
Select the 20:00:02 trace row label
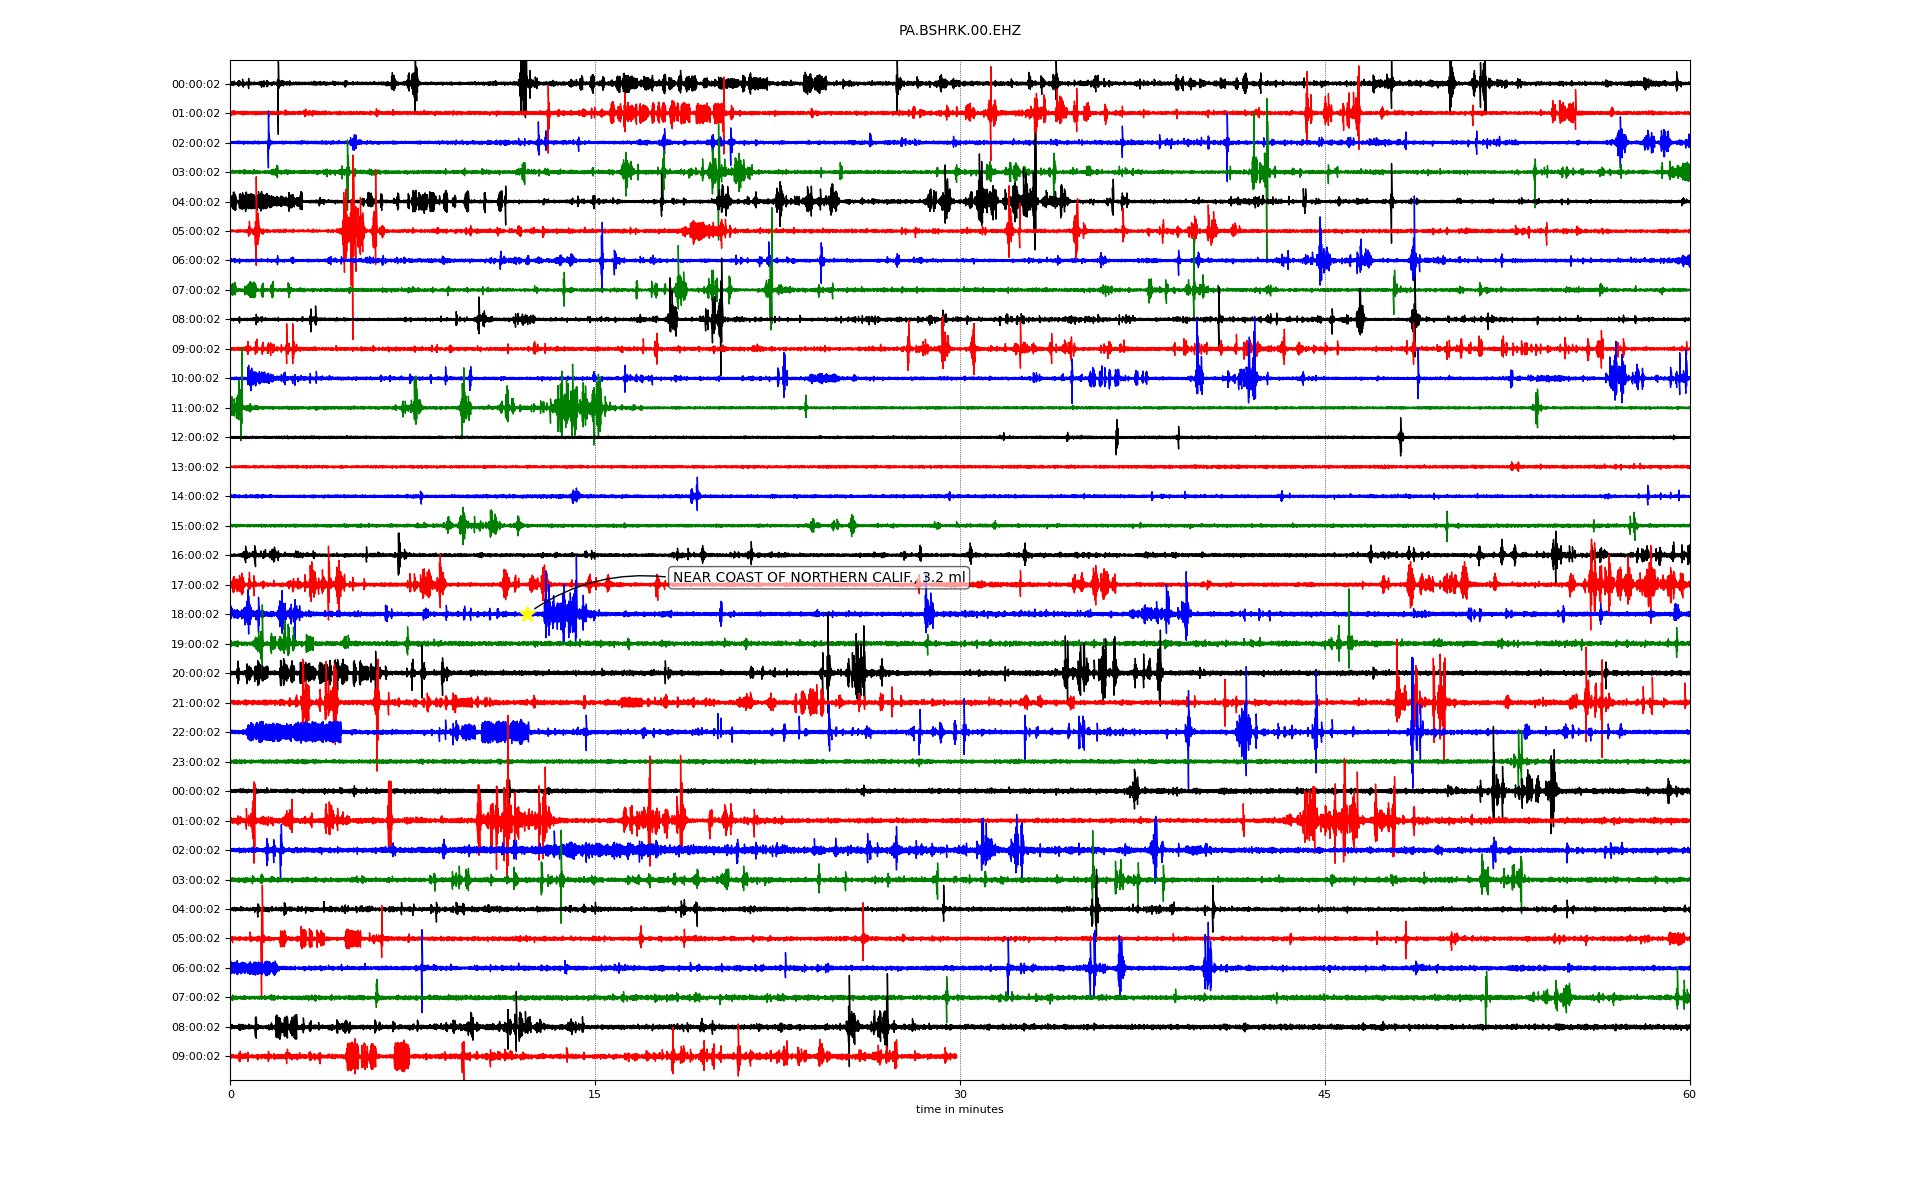pyautogui.click(x=196, y=674)
